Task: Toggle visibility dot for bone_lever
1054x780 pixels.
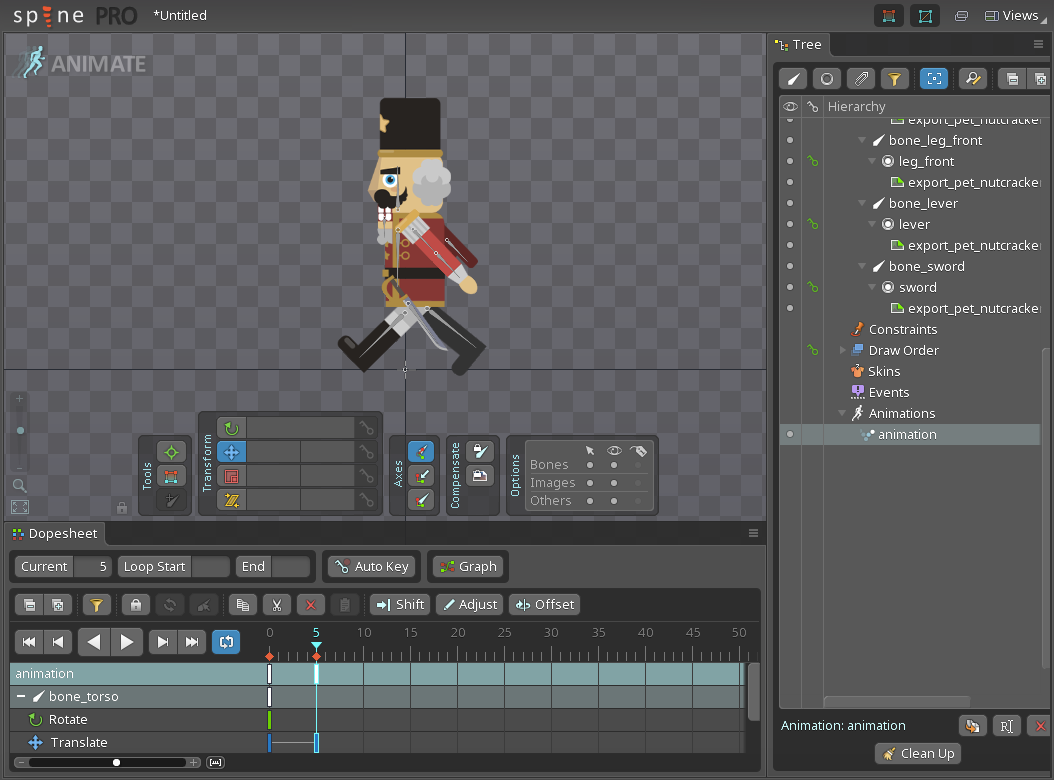Action: pyautogui.click(x=790, y=203)
